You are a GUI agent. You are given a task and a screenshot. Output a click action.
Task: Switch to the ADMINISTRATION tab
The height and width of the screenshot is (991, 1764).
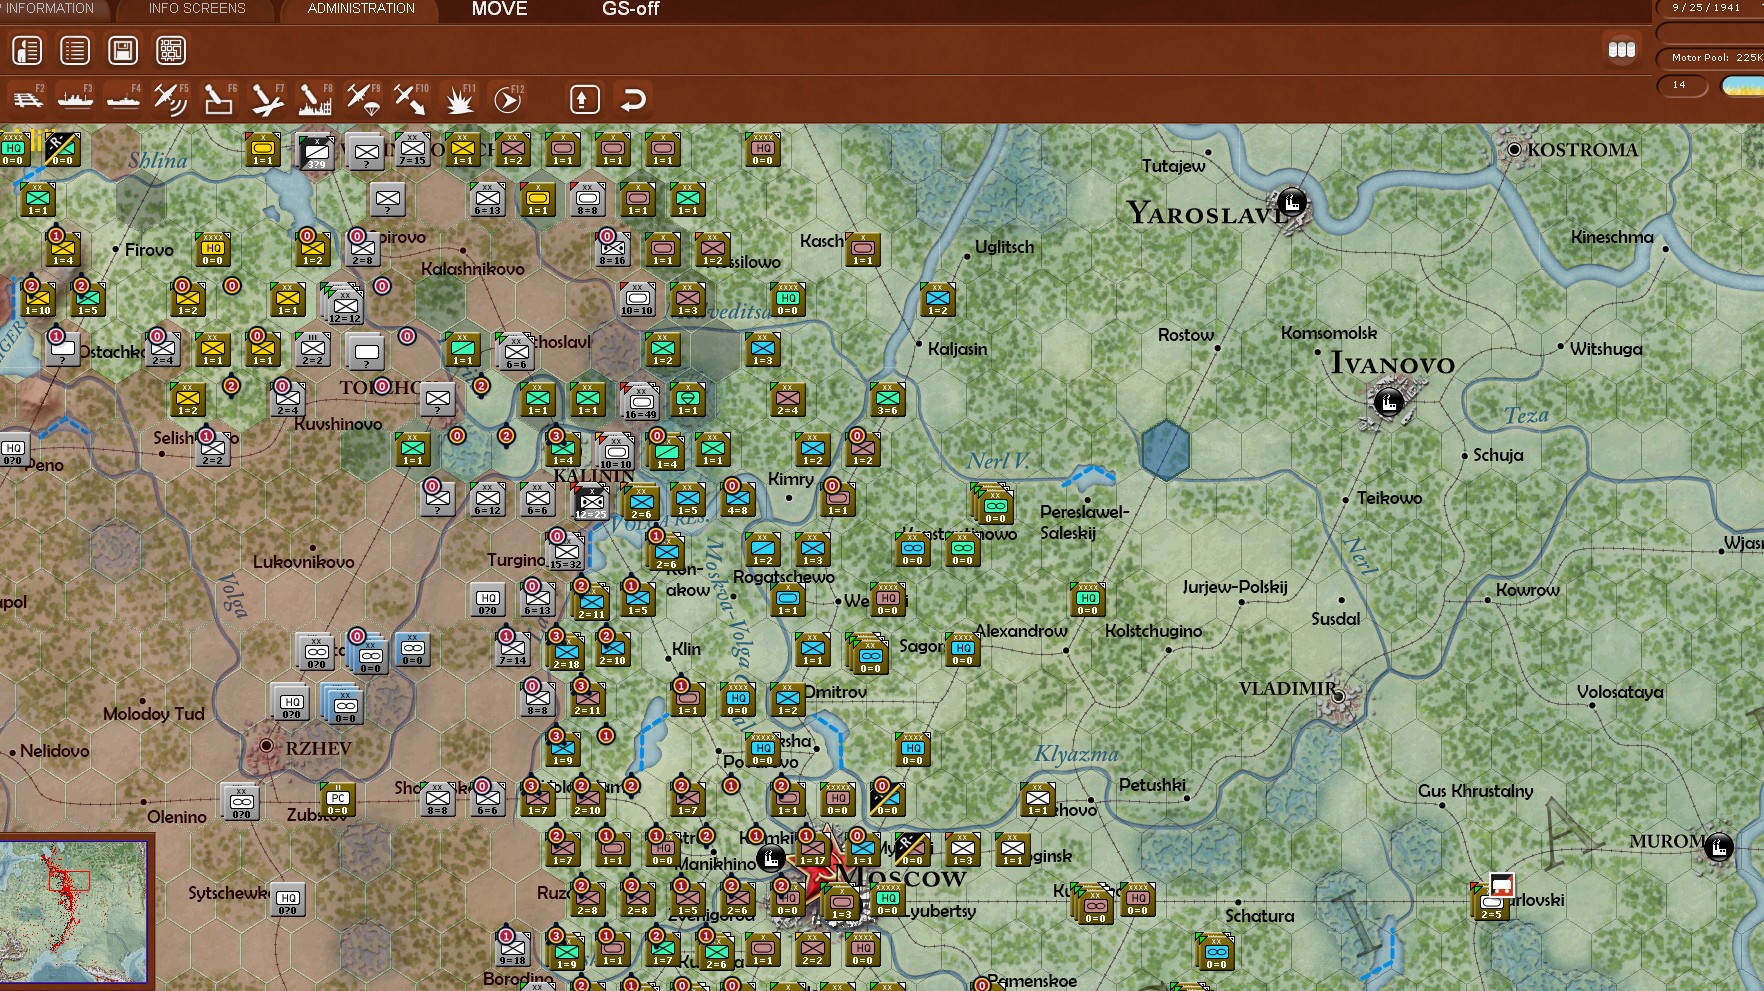[361, 9]
